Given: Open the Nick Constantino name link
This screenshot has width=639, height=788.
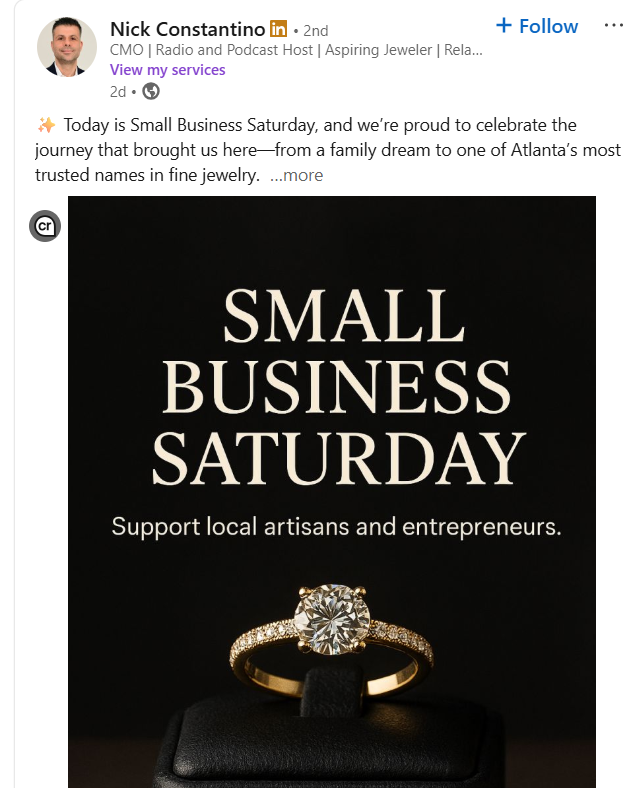Looking at the screenshot, I should [x=187, y=29].
